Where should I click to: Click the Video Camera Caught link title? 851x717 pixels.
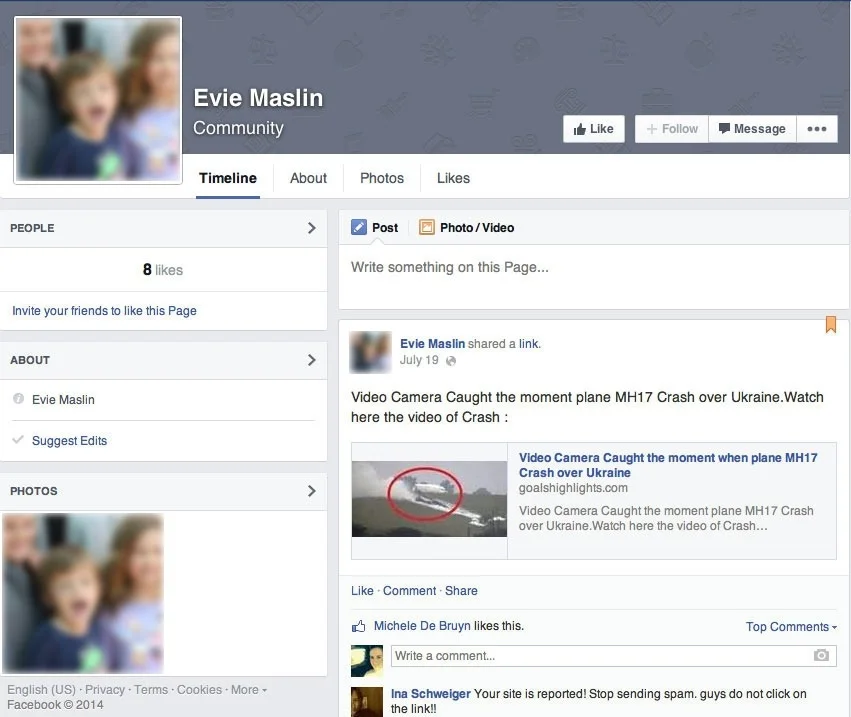[x=668, y=465]
